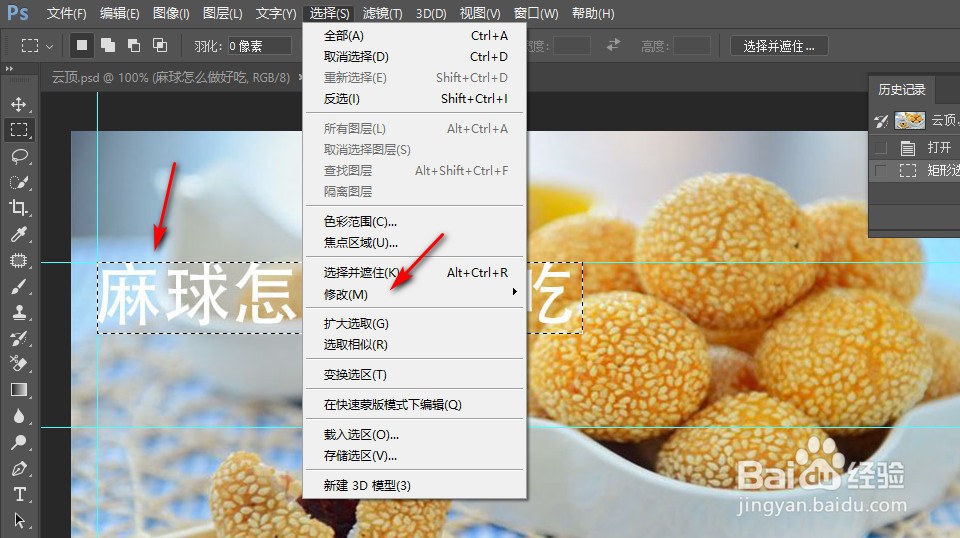This screenshot has width=960, height=538.
Task: Choose 新建 3D 模型(3)
Action: tap(415, 485)
